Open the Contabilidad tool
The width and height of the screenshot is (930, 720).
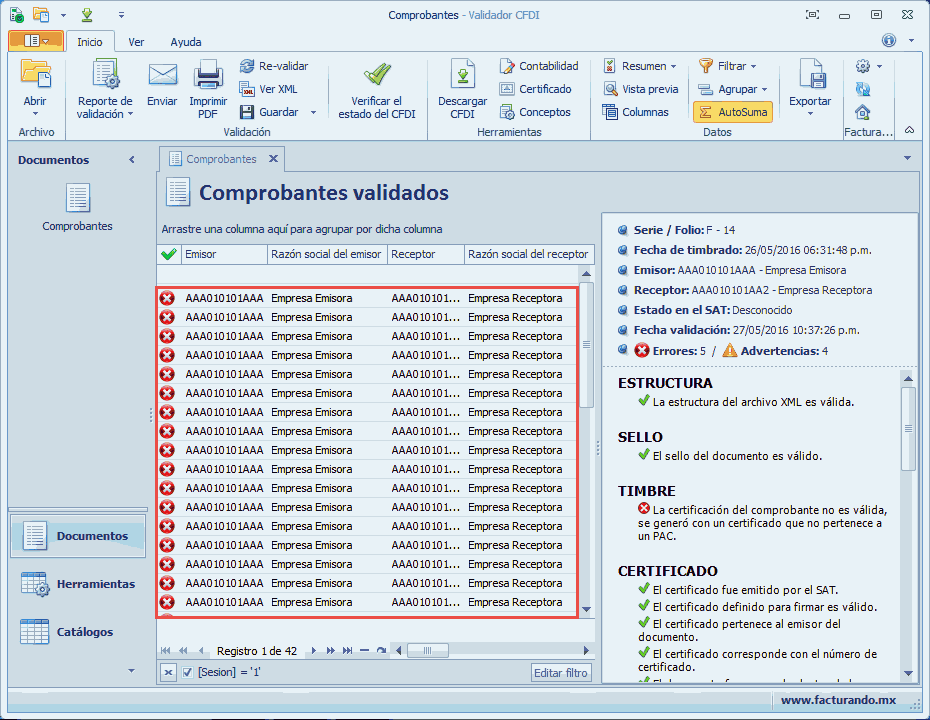(x=539, y=66)
